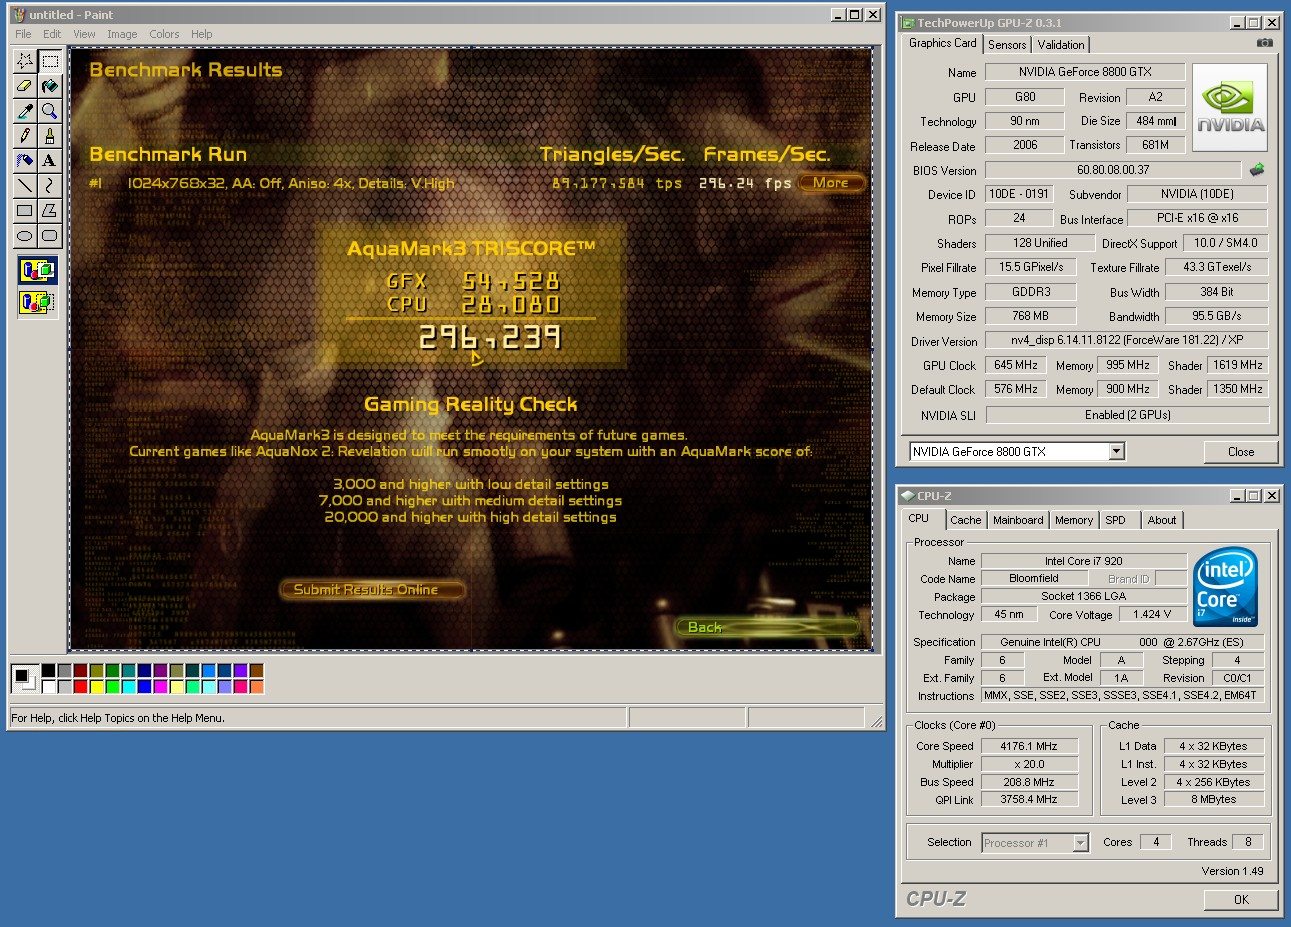
Task: Choose the Ellipse shape tool
Action: click(25, 235)
